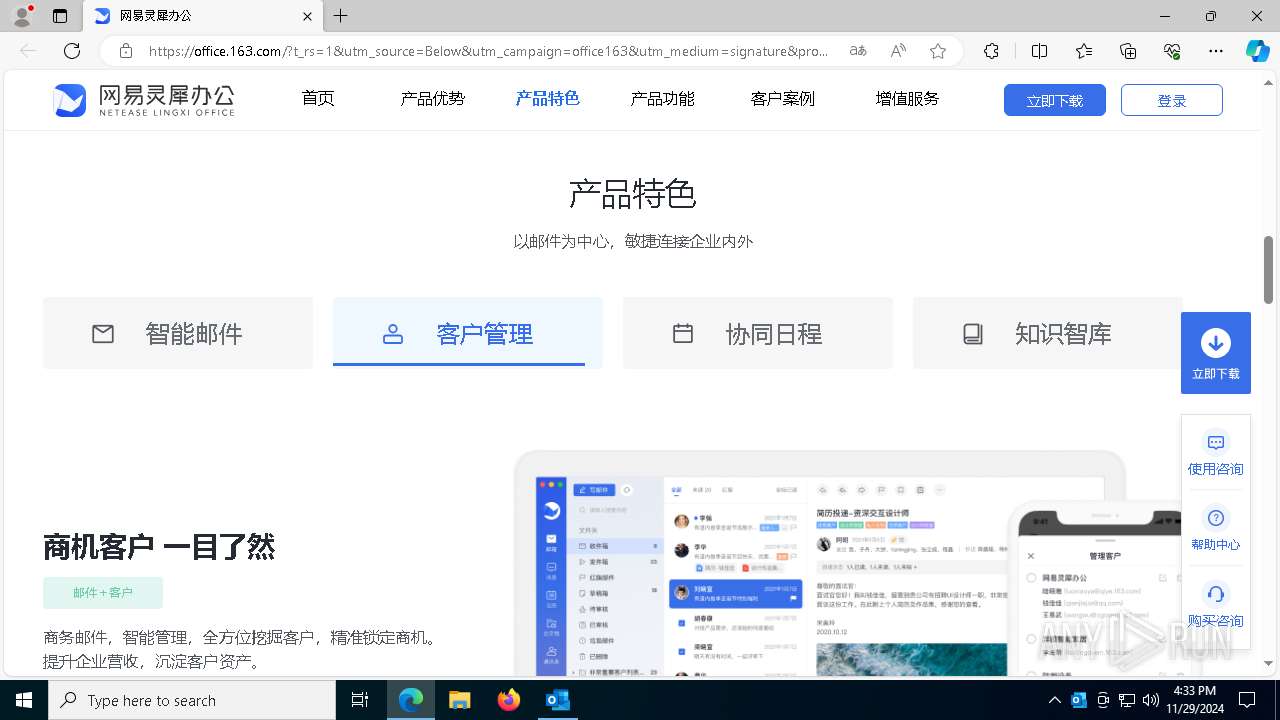This screenshot has width=1280, height=720.
Task: Click the floating blue 立即下载 download button
Action: click(1216, 353)
